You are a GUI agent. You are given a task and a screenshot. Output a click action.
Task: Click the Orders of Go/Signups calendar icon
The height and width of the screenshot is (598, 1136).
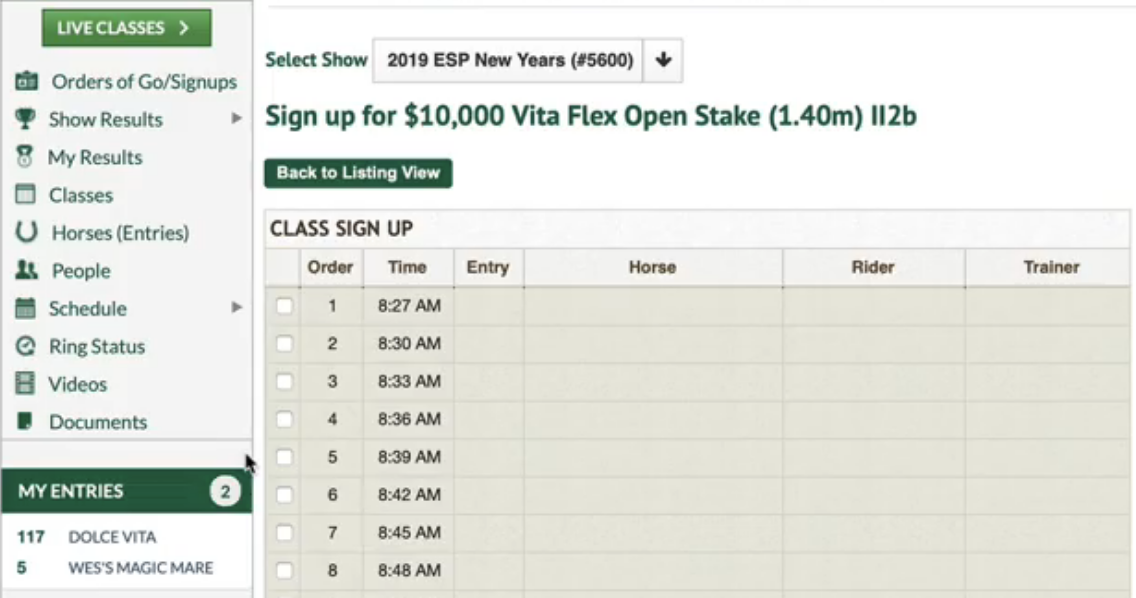point(27,81)
